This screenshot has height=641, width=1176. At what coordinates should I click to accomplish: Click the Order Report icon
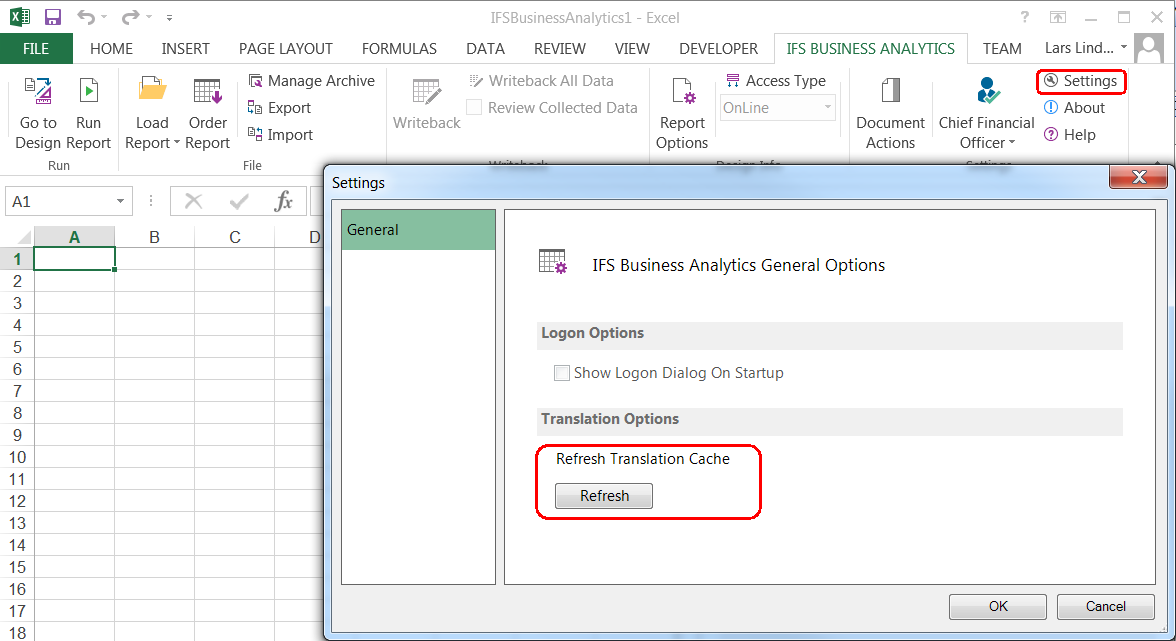click(208, 91)
